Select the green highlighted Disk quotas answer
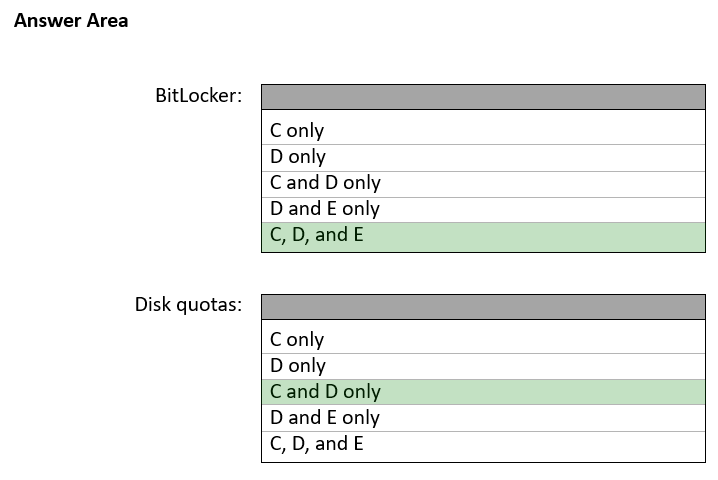 (483, 392)
